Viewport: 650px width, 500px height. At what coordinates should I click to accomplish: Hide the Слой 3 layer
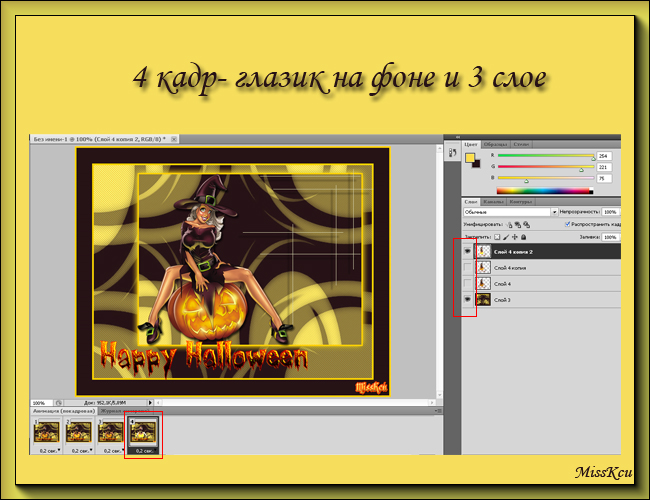tap(468, 299)
